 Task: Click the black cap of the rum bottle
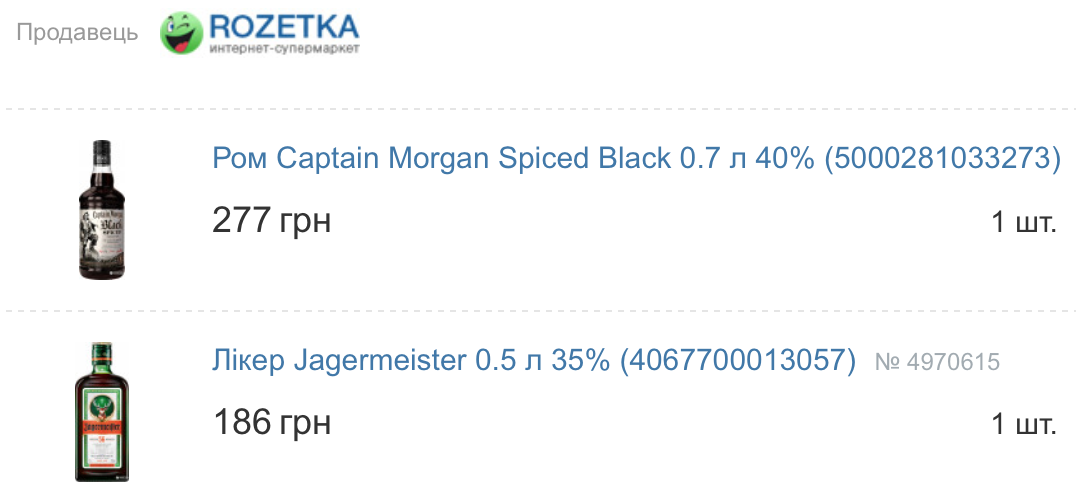[x=102, y=148]
